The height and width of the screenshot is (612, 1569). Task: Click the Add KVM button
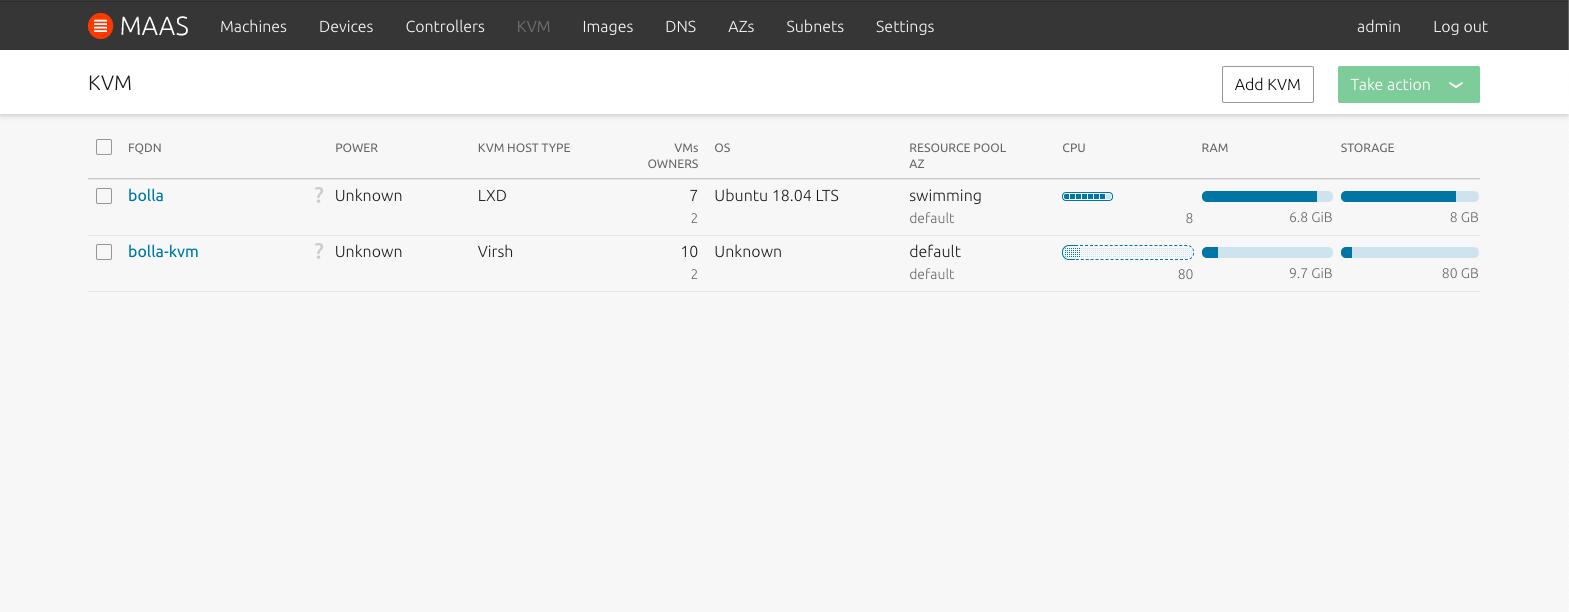click(1267, 85)
